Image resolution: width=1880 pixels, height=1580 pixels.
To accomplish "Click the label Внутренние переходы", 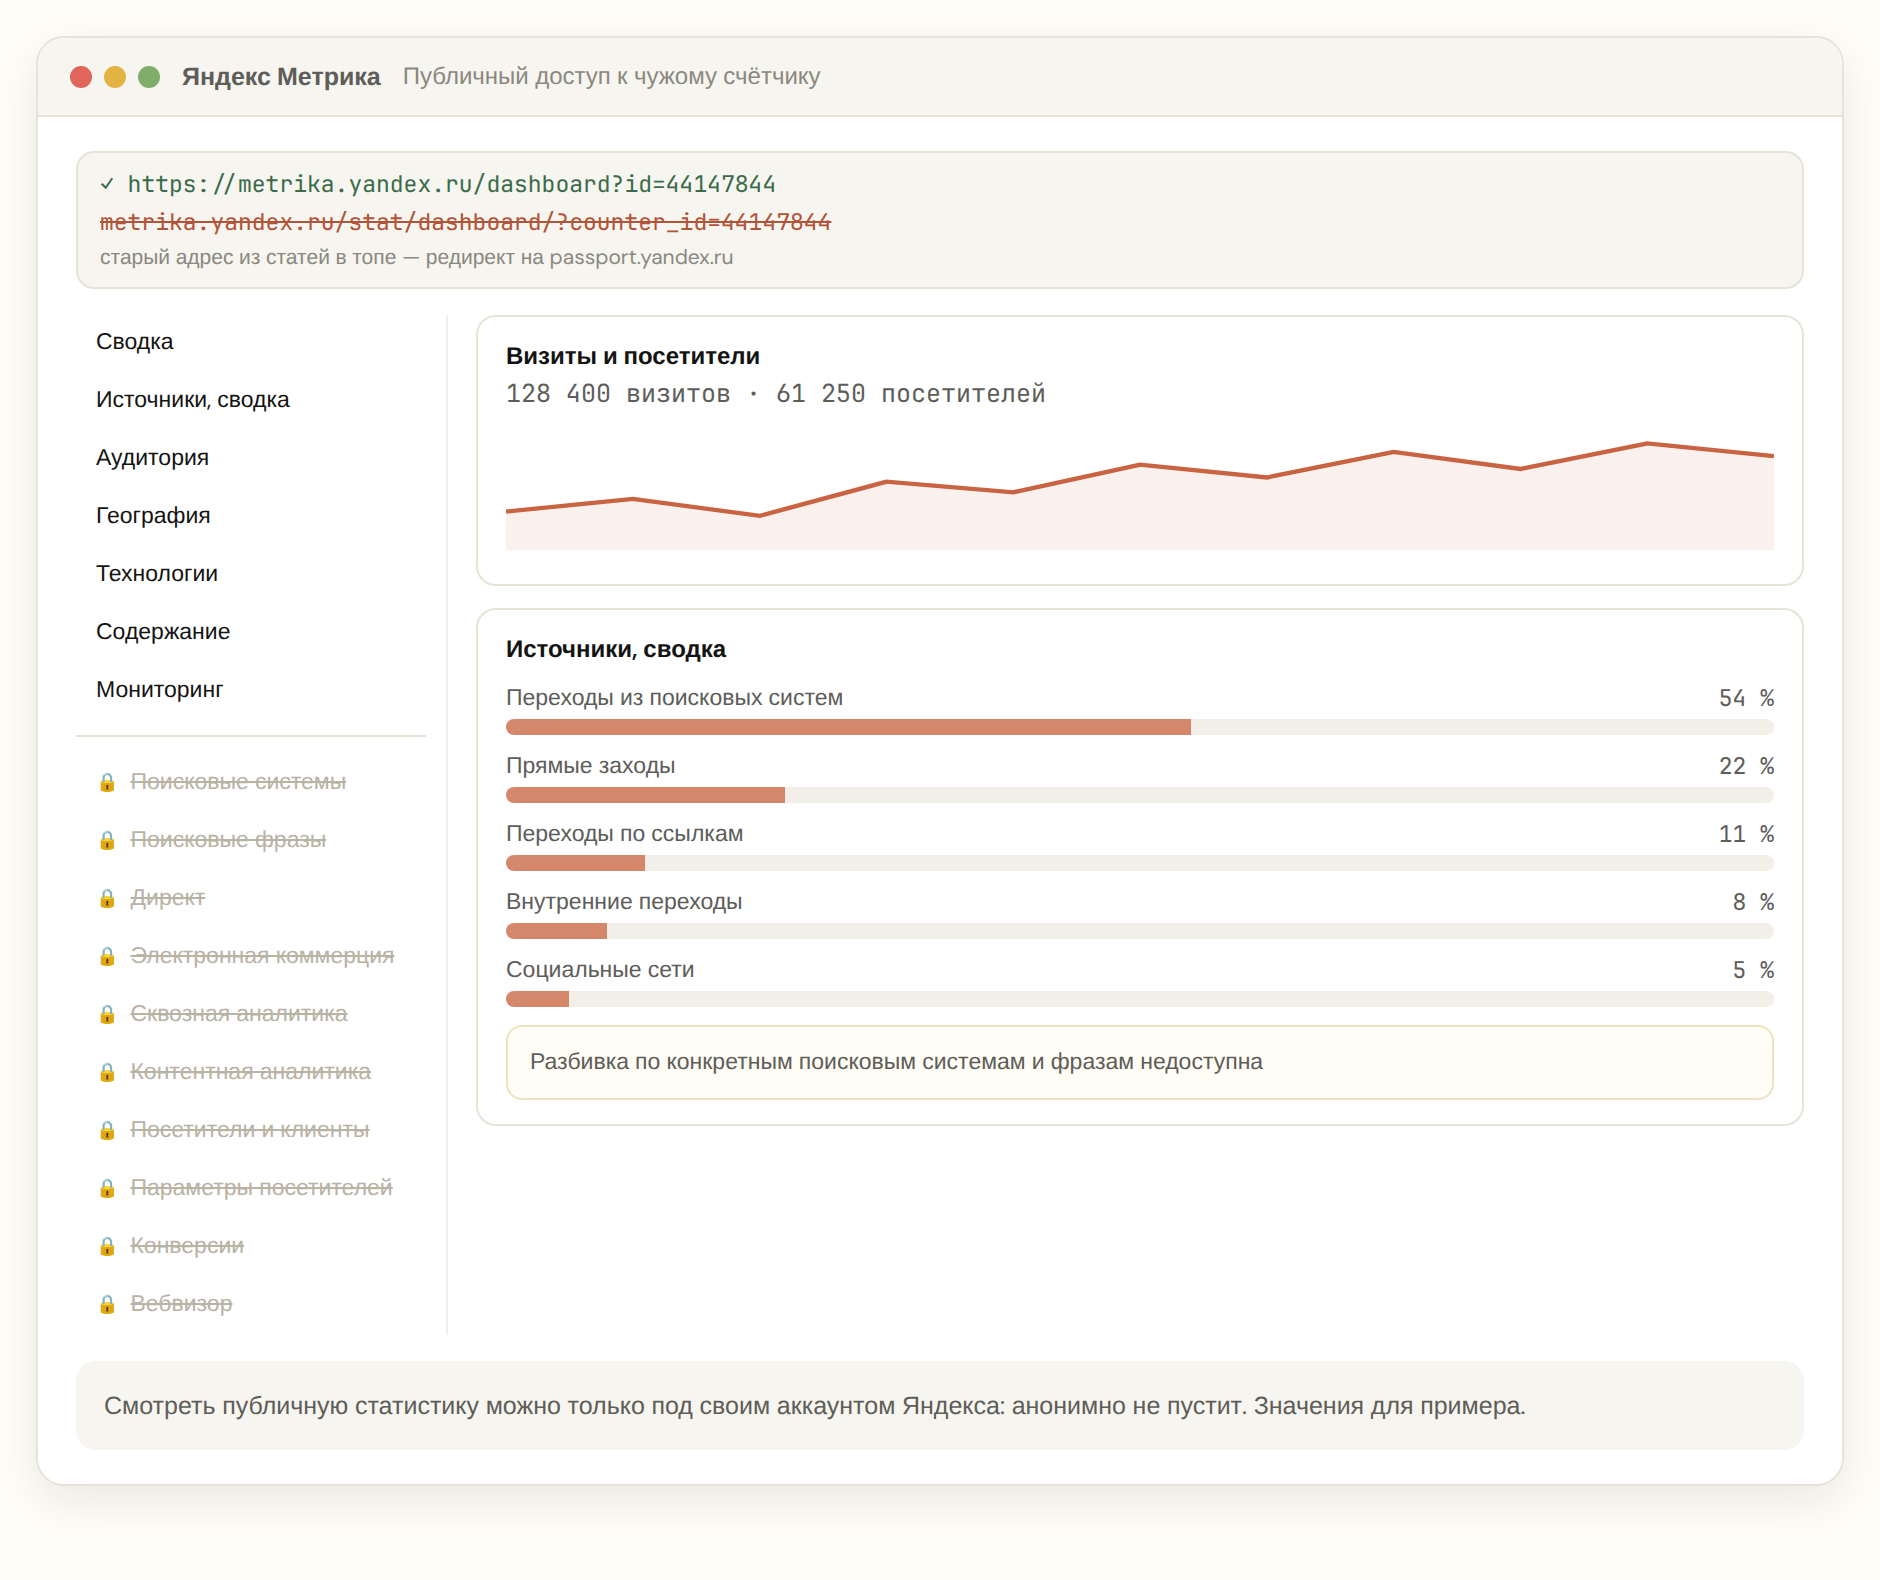I will pyautogui.click(x=624, y=902).
